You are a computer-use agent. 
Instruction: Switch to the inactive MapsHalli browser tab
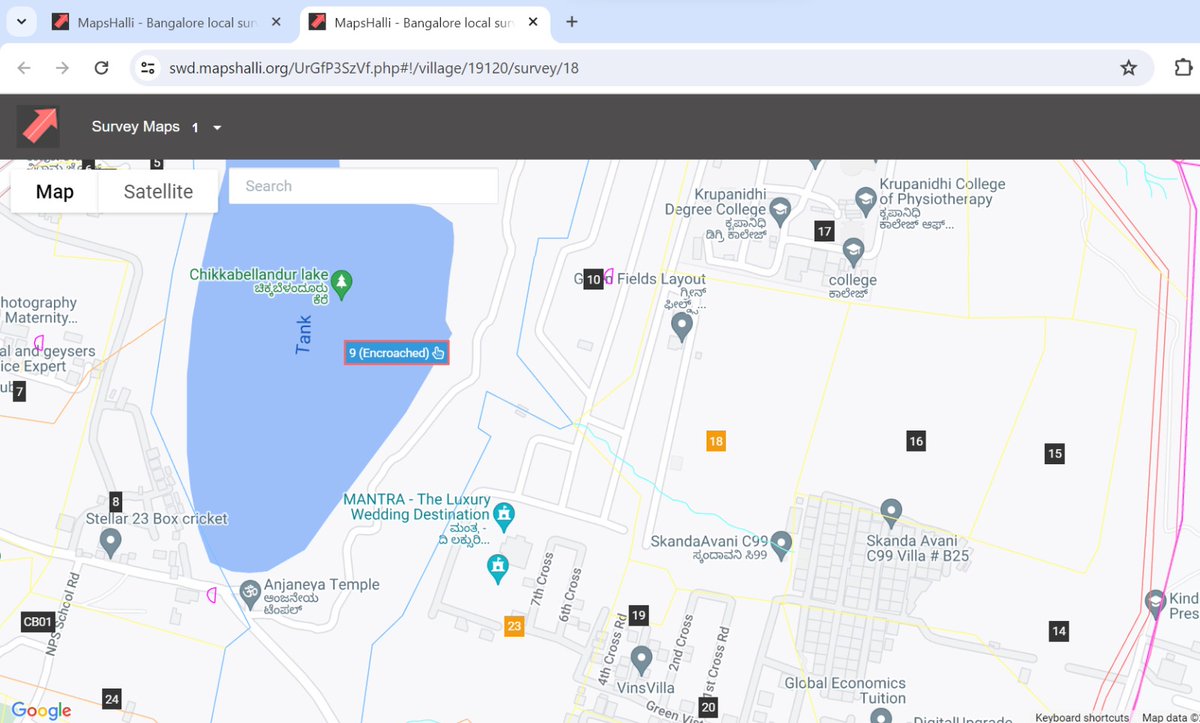coord(165,21)
